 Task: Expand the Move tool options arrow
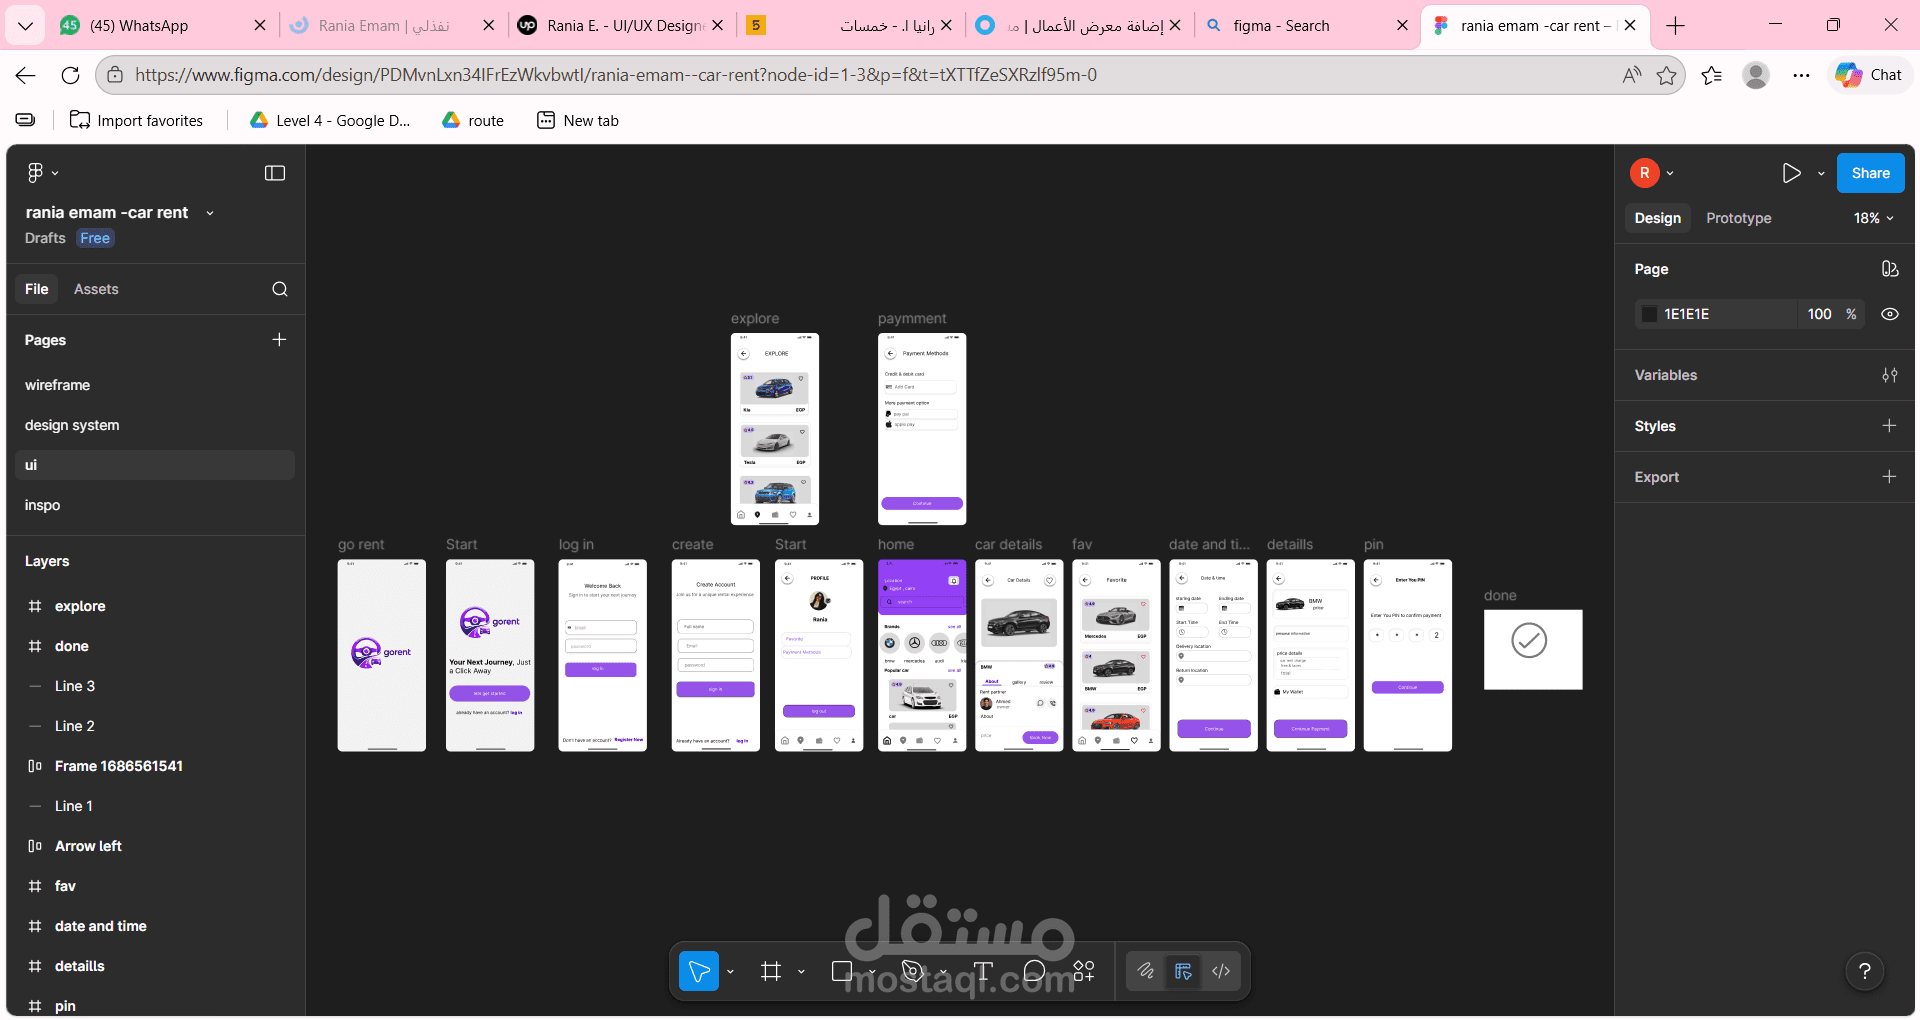[x=730, y=971]
